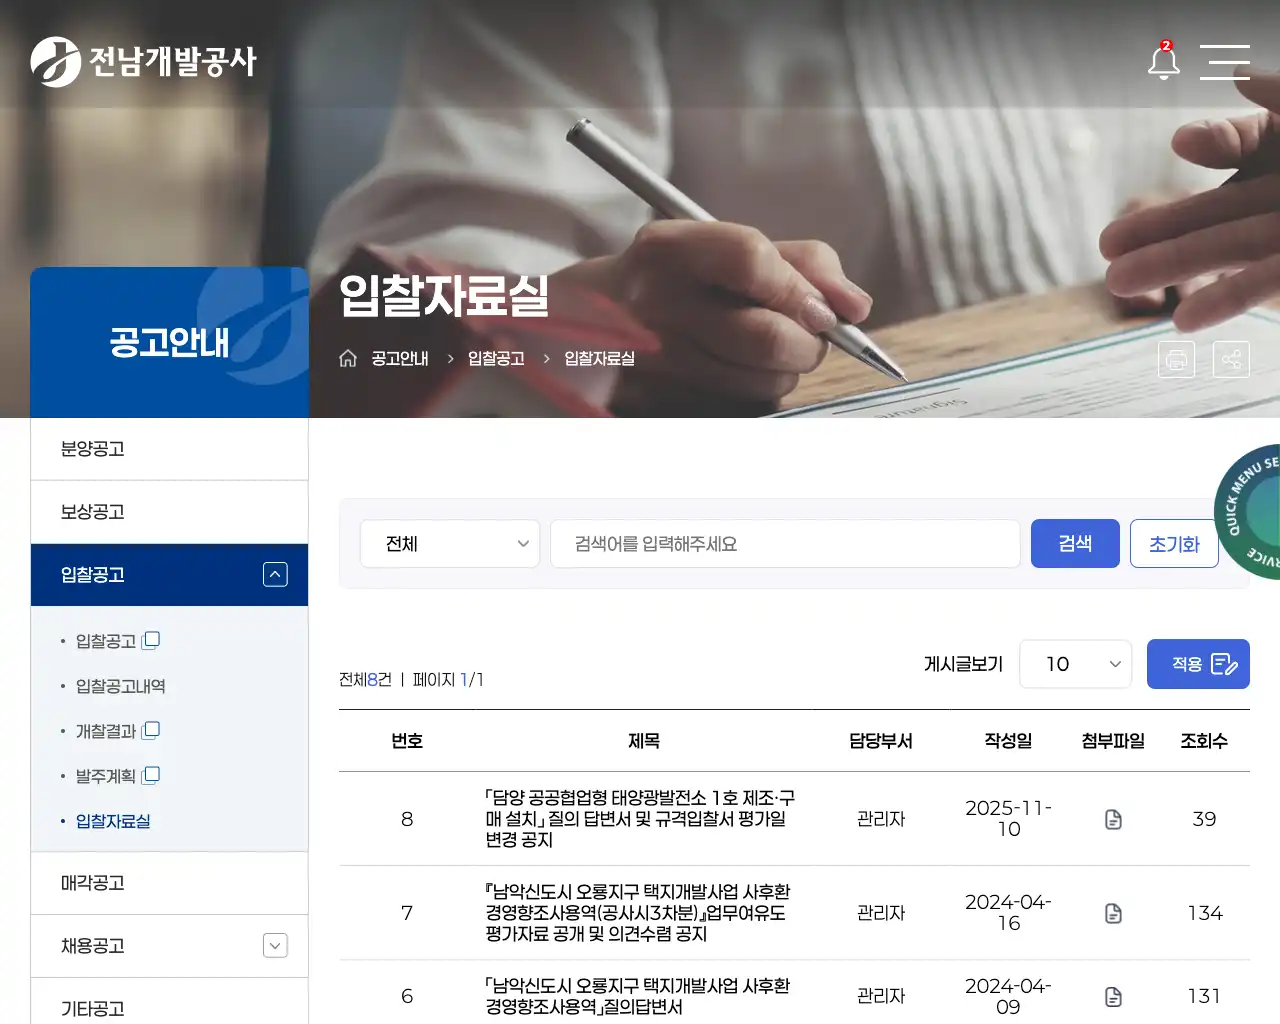Click 입찰공고 in the breadcrumb
The image size is (1280, 1024).
coord(496,358)
